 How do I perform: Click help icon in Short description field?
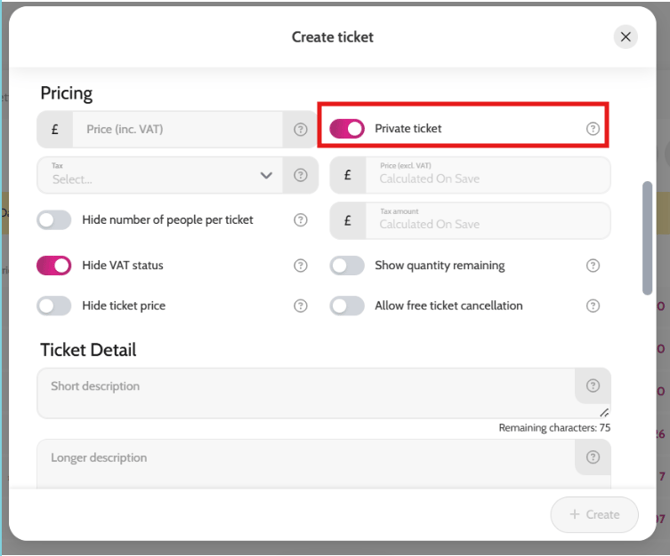593,386
